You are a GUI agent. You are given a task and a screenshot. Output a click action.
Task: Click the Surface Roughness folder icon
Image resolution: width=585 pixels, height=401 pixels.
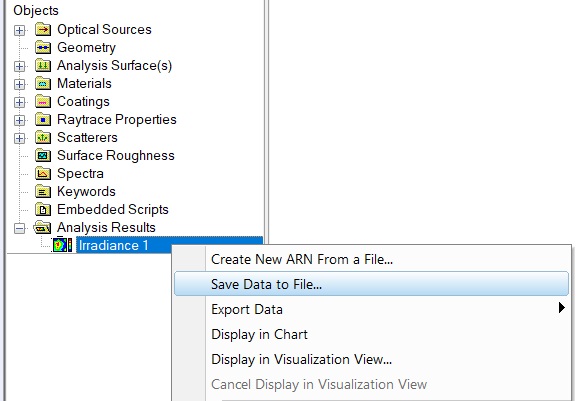(x=43, y=155)
